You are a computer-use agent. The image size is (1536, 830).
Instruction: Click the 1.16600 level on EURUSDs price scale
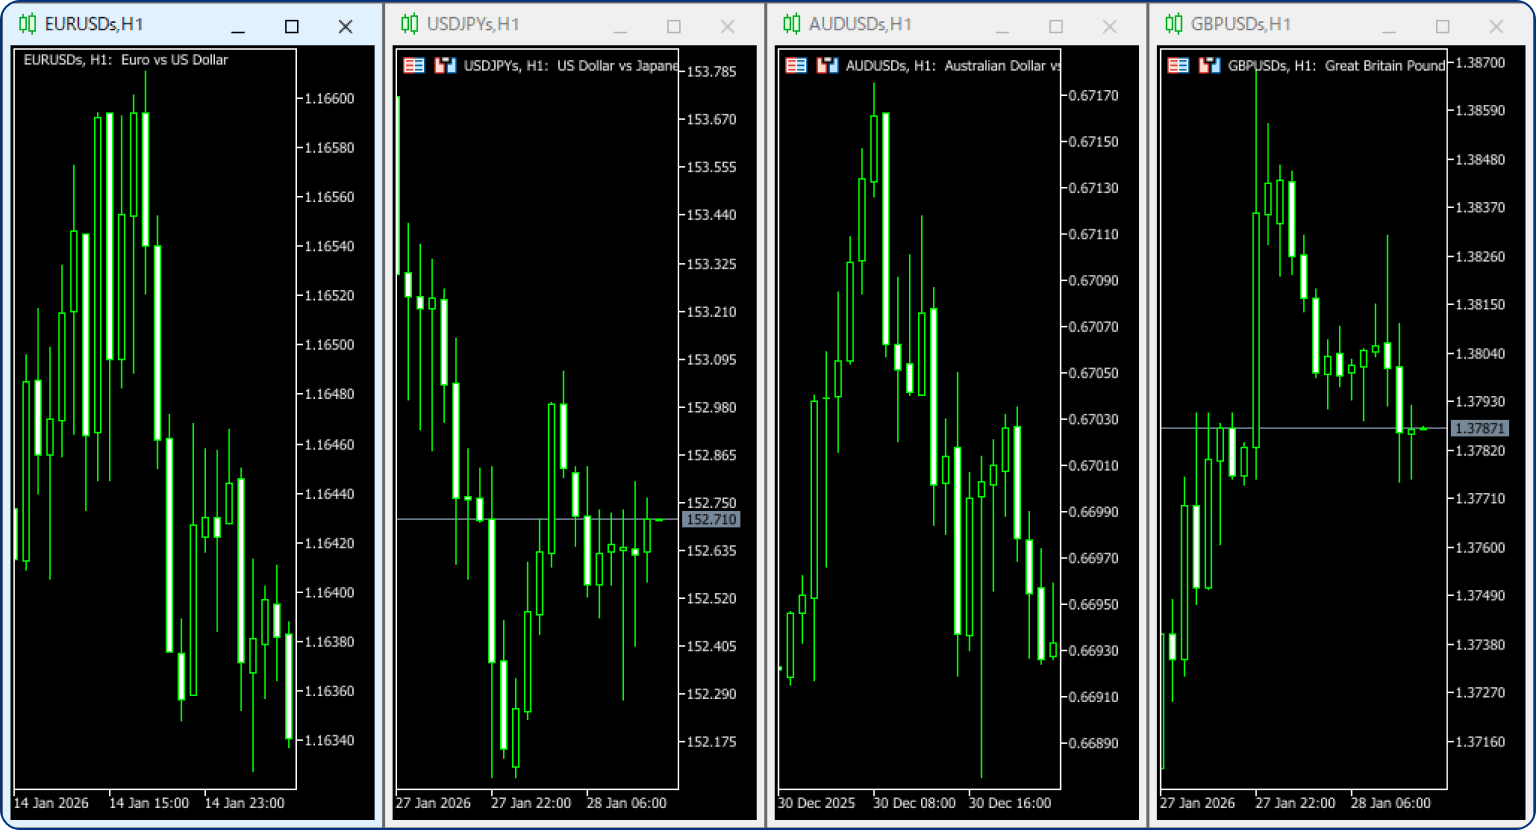click(329, 99)
